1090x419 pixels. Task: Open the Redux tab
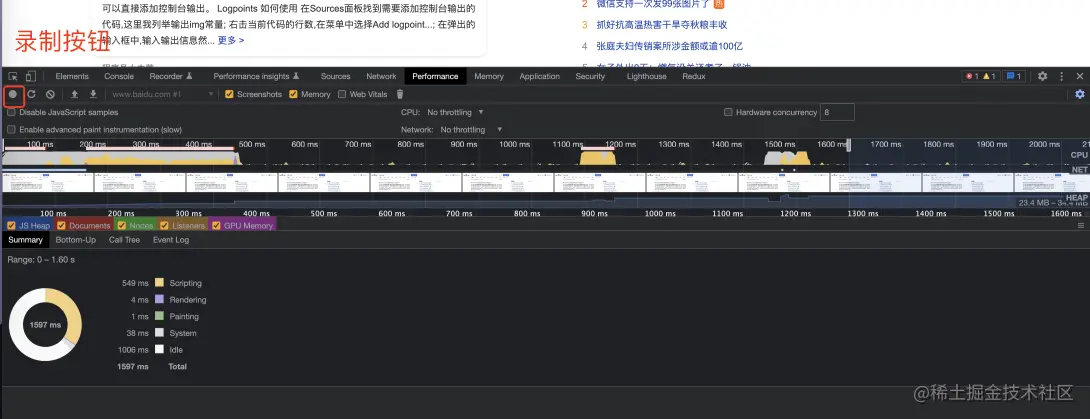point(694,76)
